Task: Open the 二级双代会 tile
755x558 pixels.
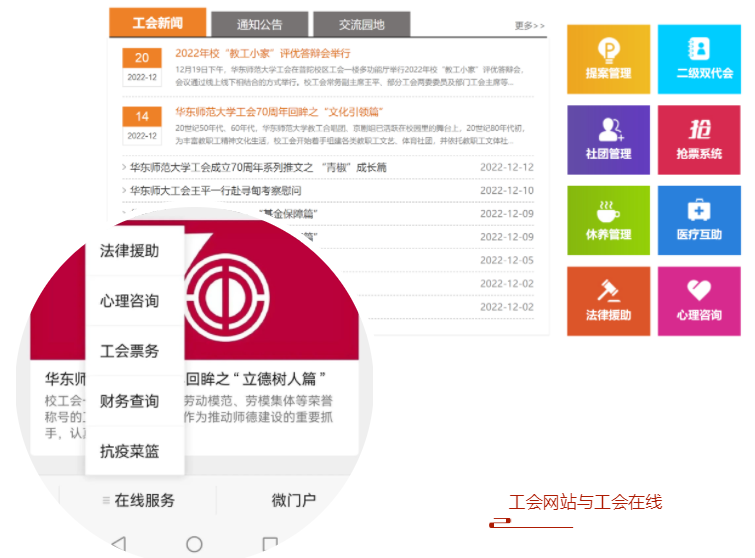Action: coord(699,59)
